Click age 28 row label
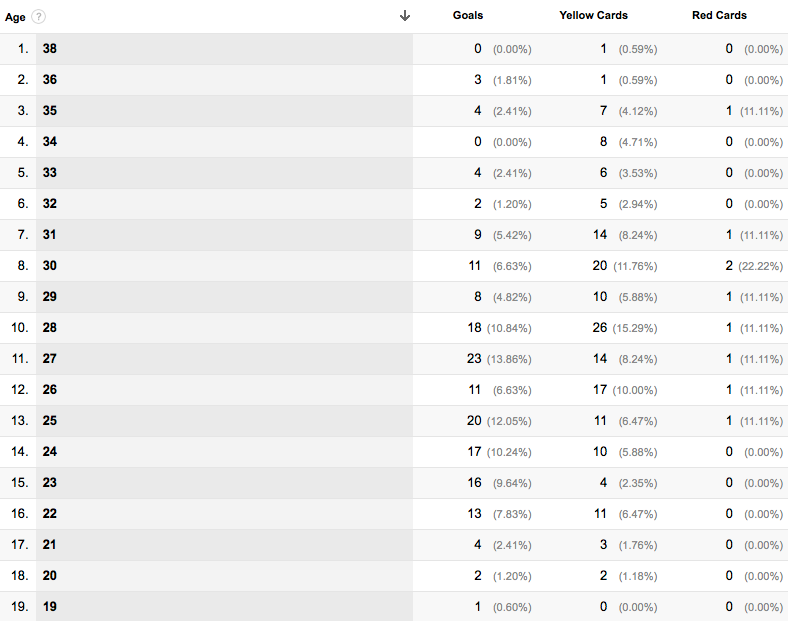 pos(50,328)
